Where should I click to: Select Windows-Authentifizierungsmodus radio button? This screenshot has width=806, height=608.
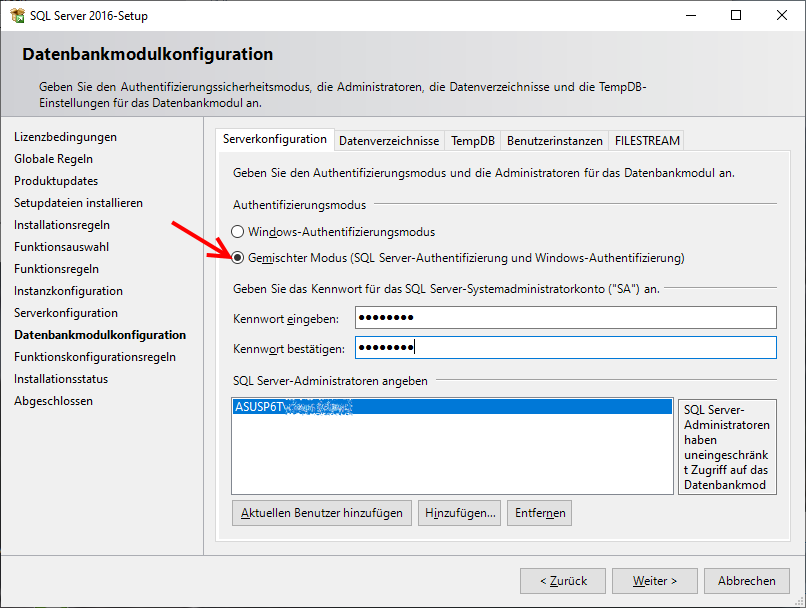click(x=238, y=232)
